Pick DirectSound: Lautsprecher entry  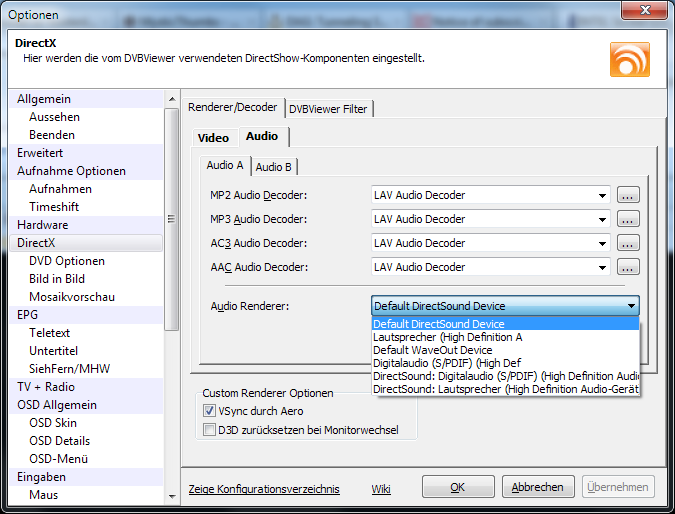click(505, 389)
